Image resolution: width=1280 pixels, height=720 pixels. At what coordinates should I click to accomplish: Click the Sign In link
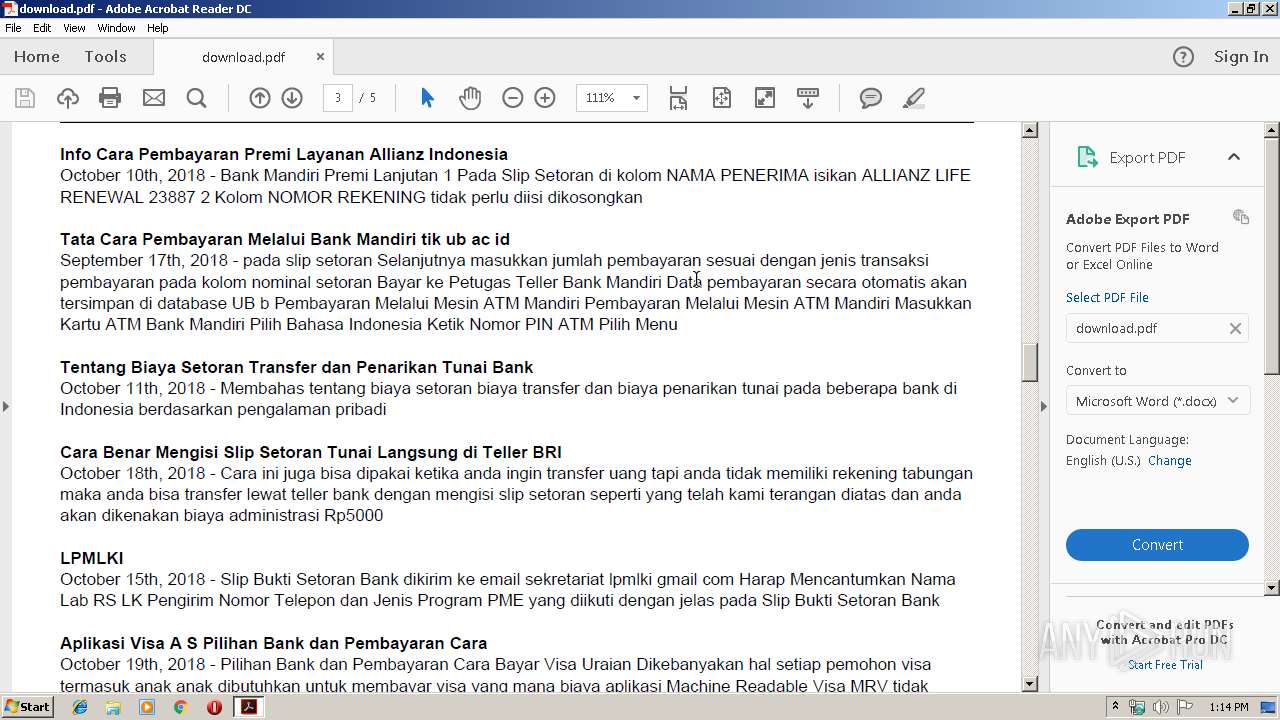click(x=1241, y=57)
